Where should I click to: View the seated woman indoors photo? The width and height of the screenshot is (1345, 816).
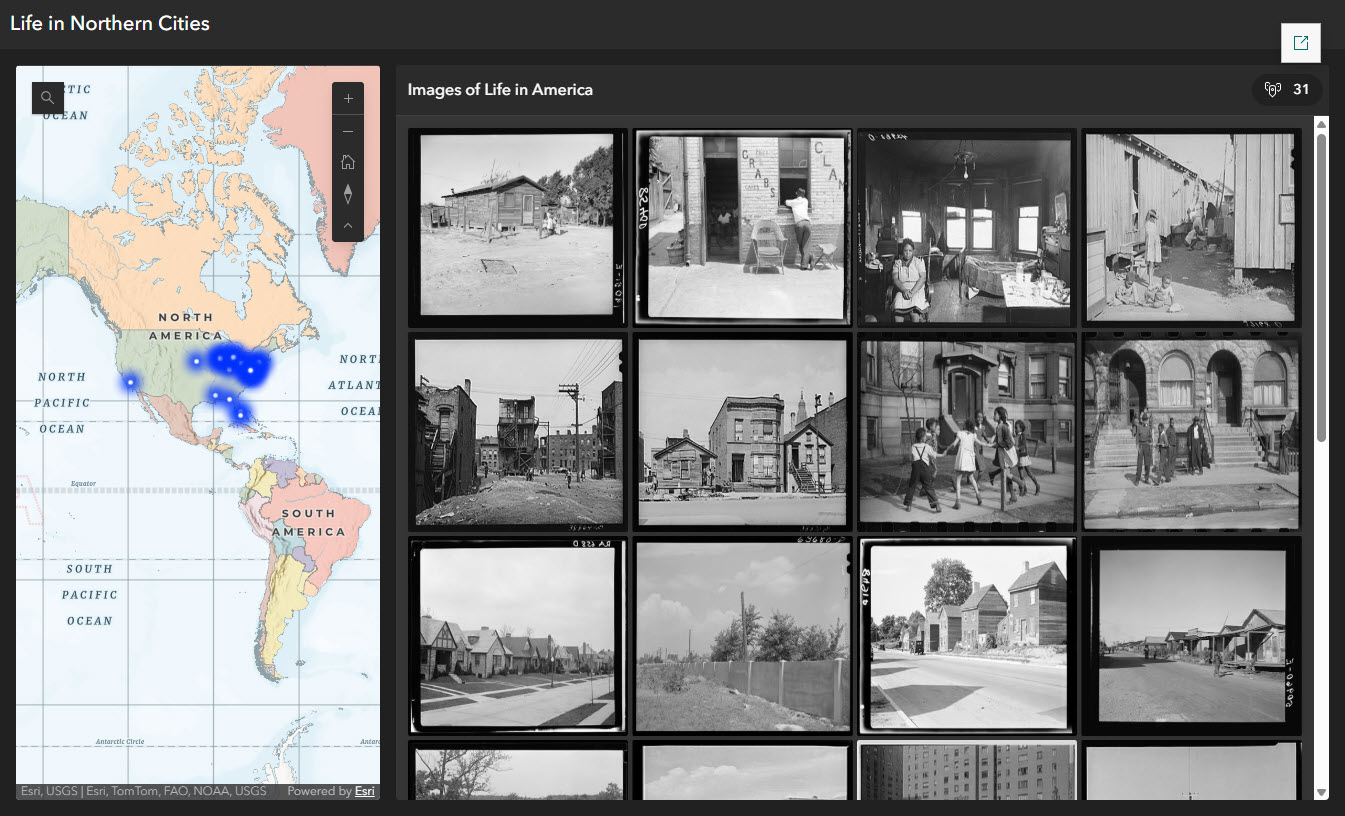(x=965, y=227)
